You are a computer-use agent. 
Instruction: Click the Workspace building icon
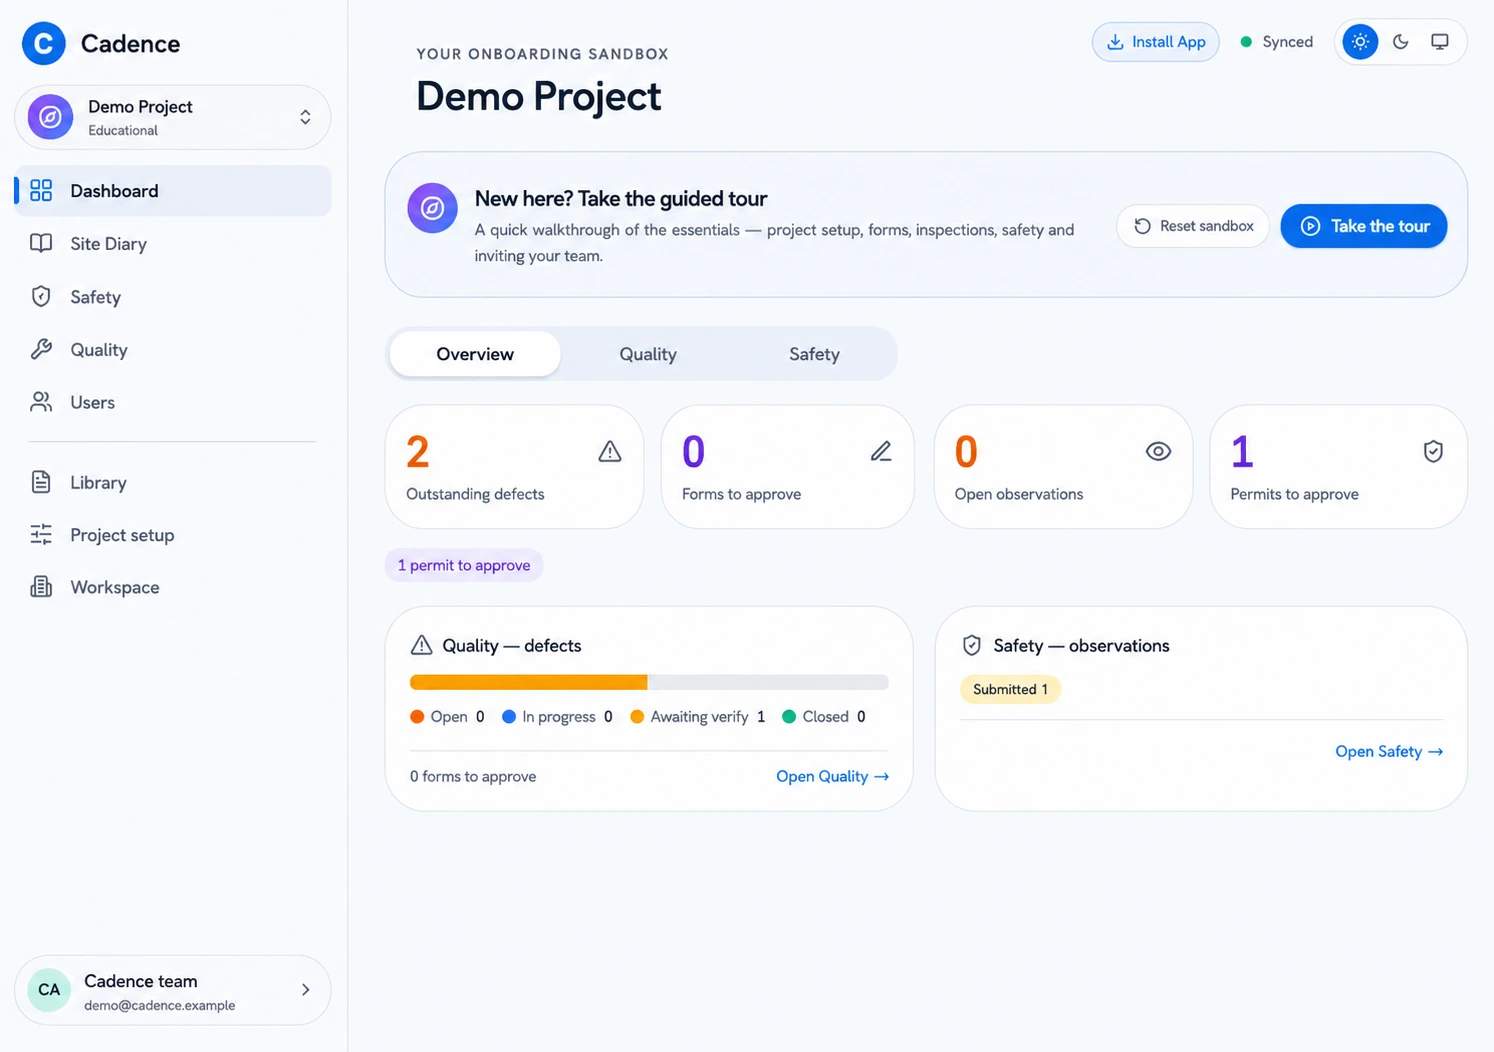click(x=41, y=587)
